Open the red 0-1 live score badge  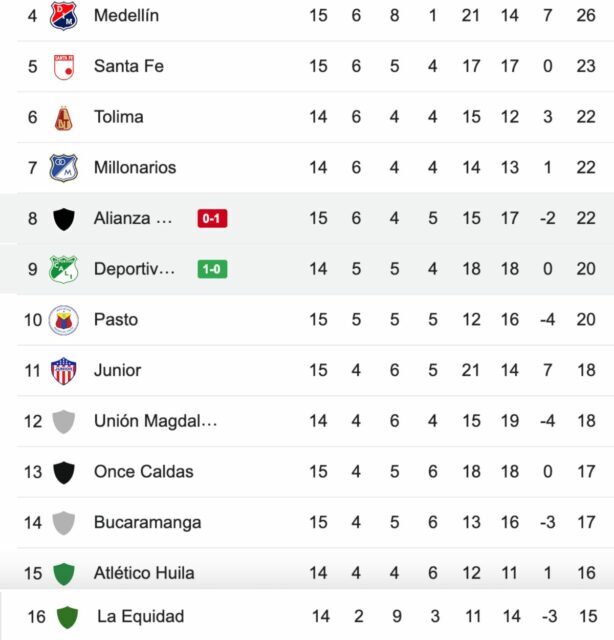tap(213, 218)
